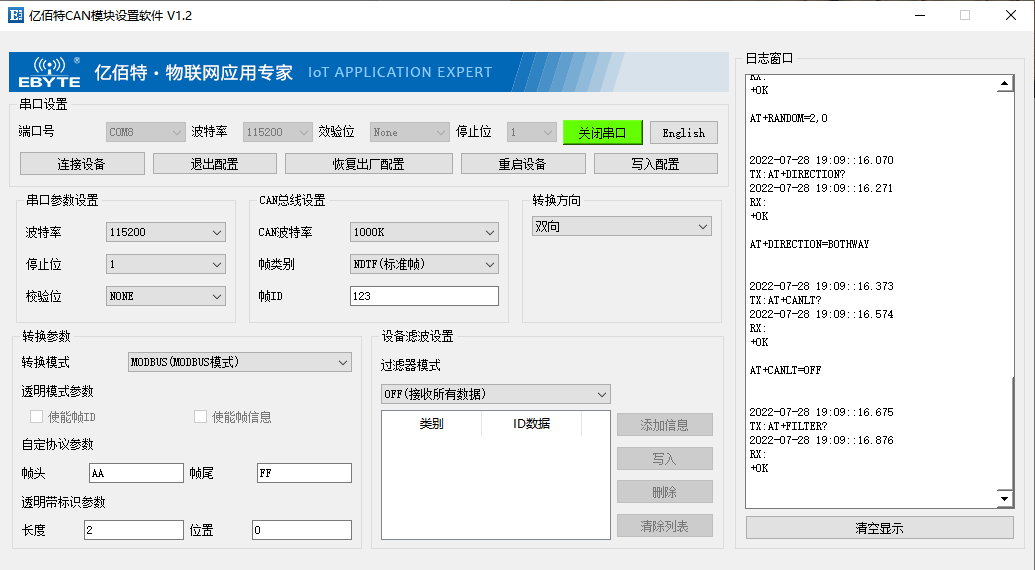
Task: Click the green 关闭串口 button
Action: (602, 133)
